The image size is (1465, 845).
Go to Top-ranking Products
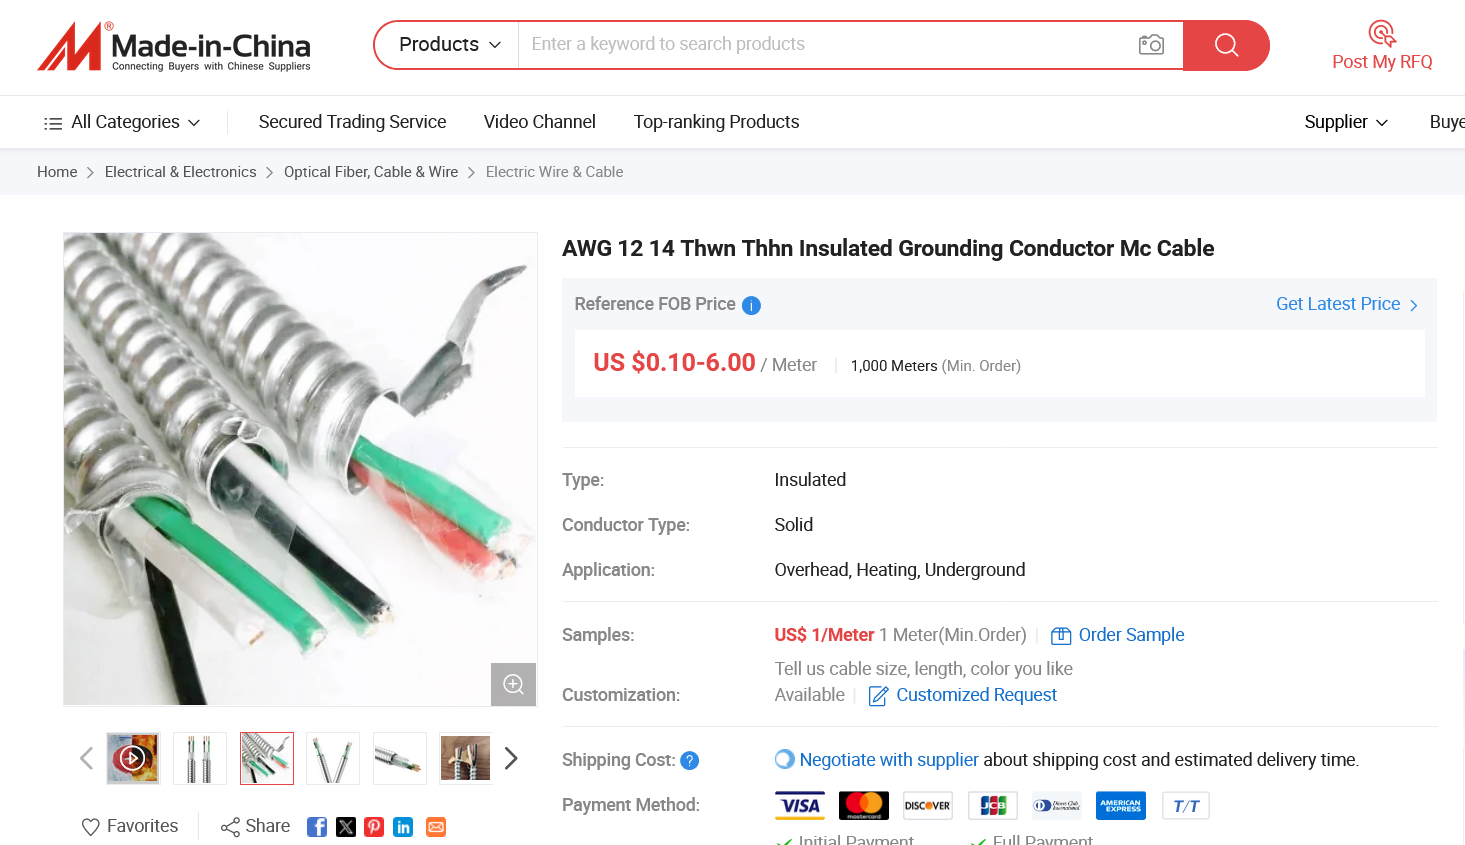coord(716,122)
